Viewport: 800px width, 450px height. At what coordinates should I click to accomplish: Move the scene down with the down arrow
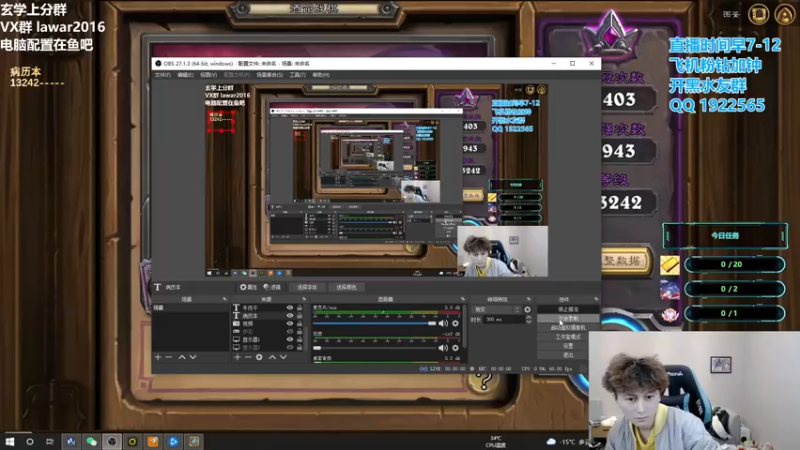tap(193, 357)
